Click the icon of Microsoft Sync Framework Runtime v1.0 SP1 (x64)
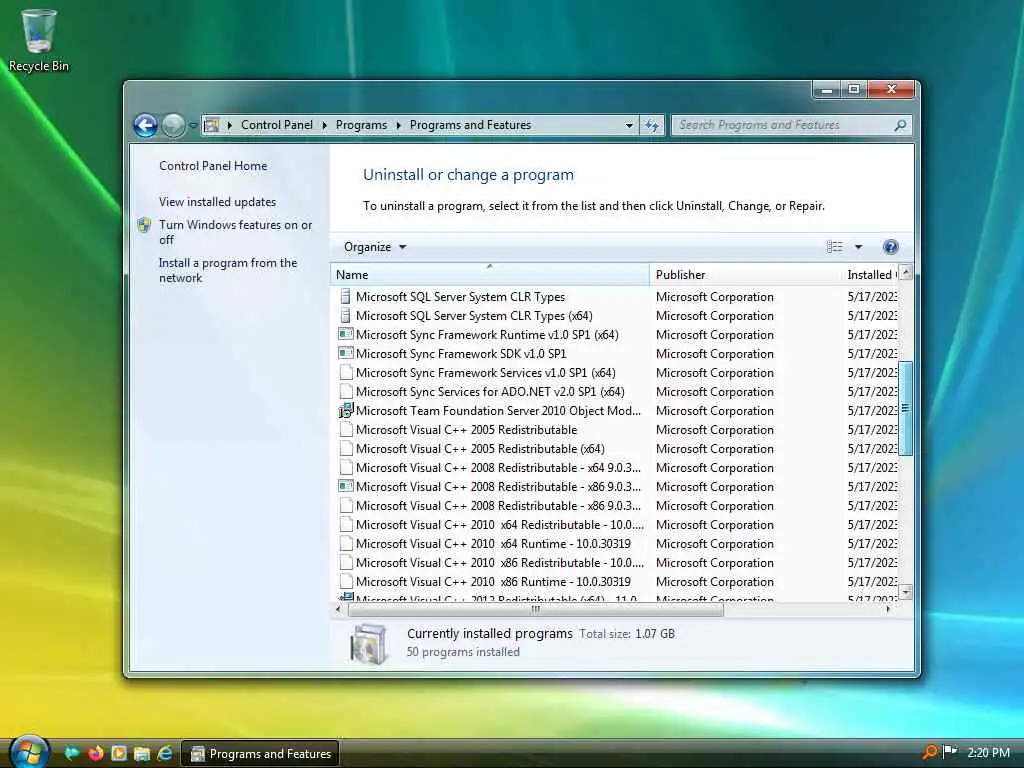Screen dimensions: 1024x768 345,334
